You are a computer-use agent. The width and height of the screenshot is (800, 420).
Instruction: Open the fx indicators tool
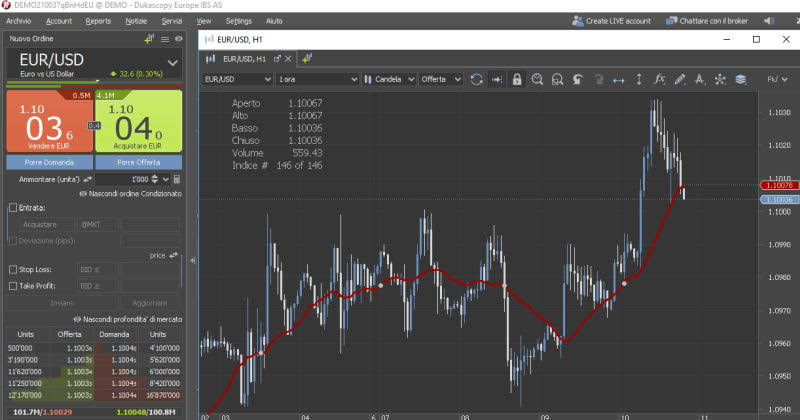pos(659,79)
